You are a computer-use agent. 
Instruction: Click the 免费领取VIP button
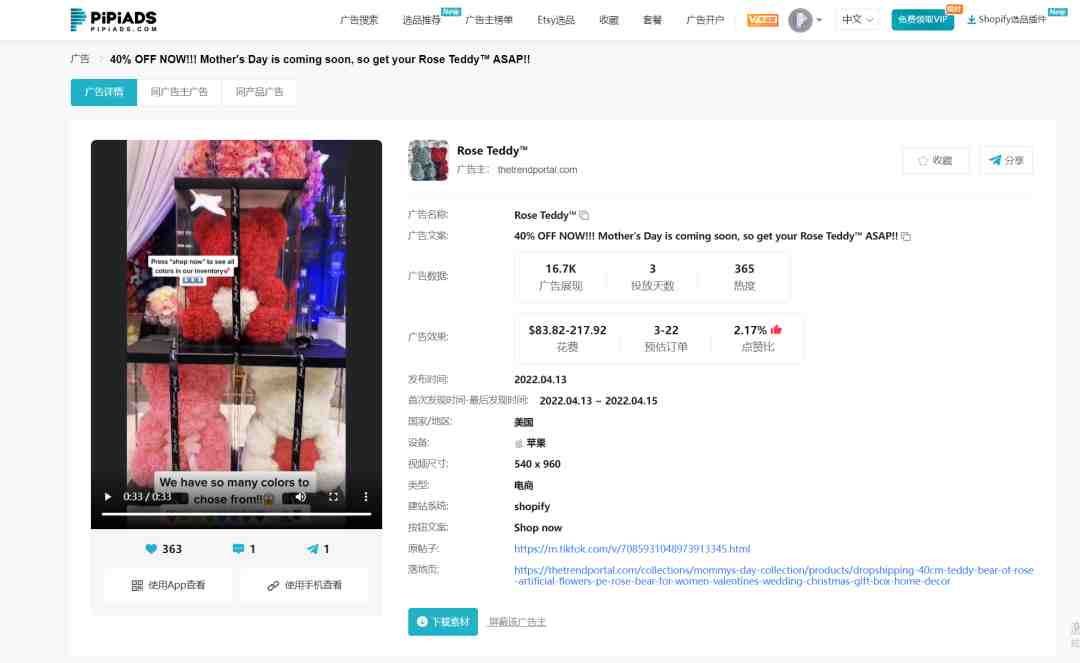coord(922,19)
